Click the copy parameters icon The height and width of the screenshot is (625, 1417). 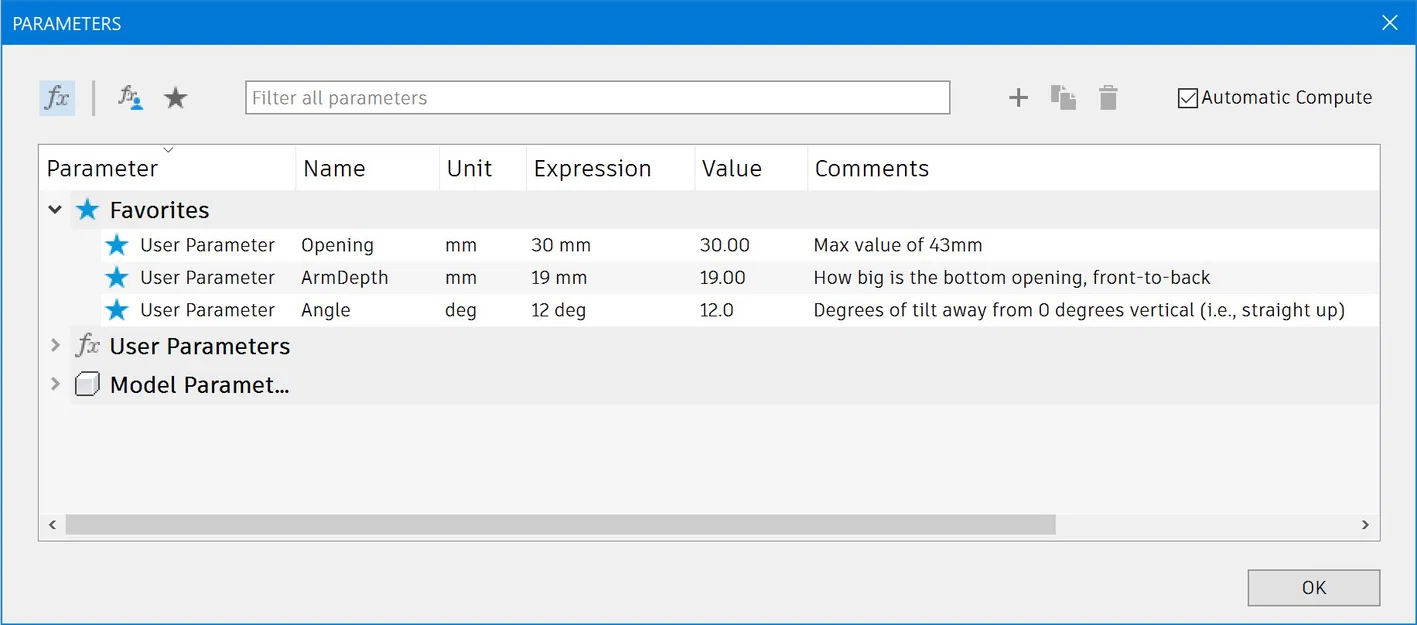[x=1063, y=98]
